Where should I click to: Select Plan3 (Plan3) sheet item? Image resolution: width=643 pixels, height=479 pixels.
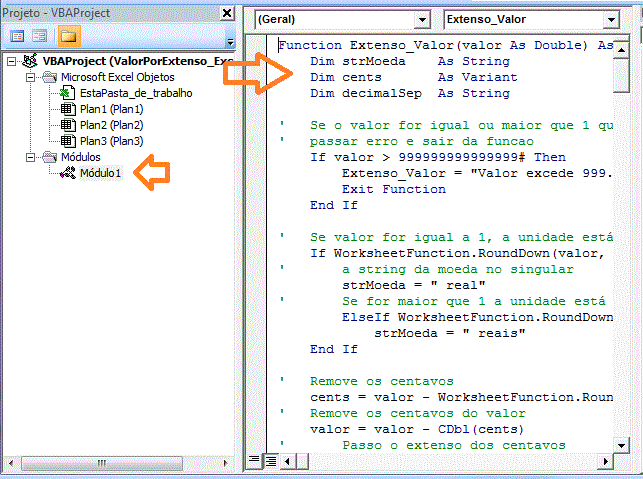pyautogui.click(x=112, y=141)
